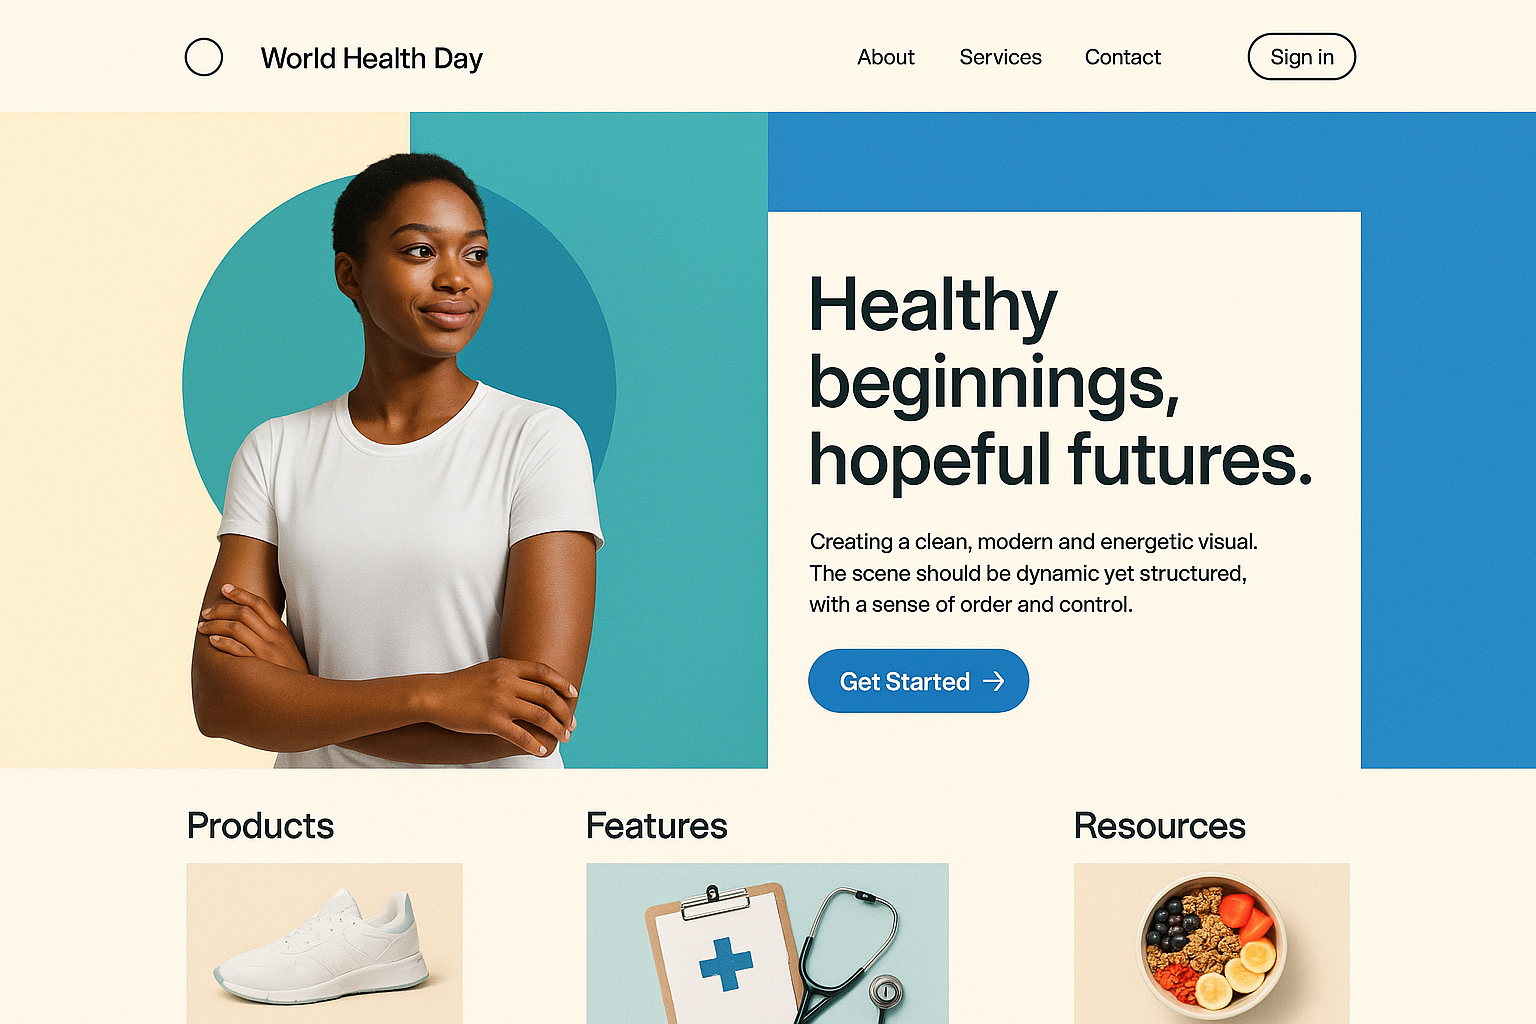Select the white sneaker thumbnail
Viewport: 1536px width, 1024px height.
tap(325, 943)
